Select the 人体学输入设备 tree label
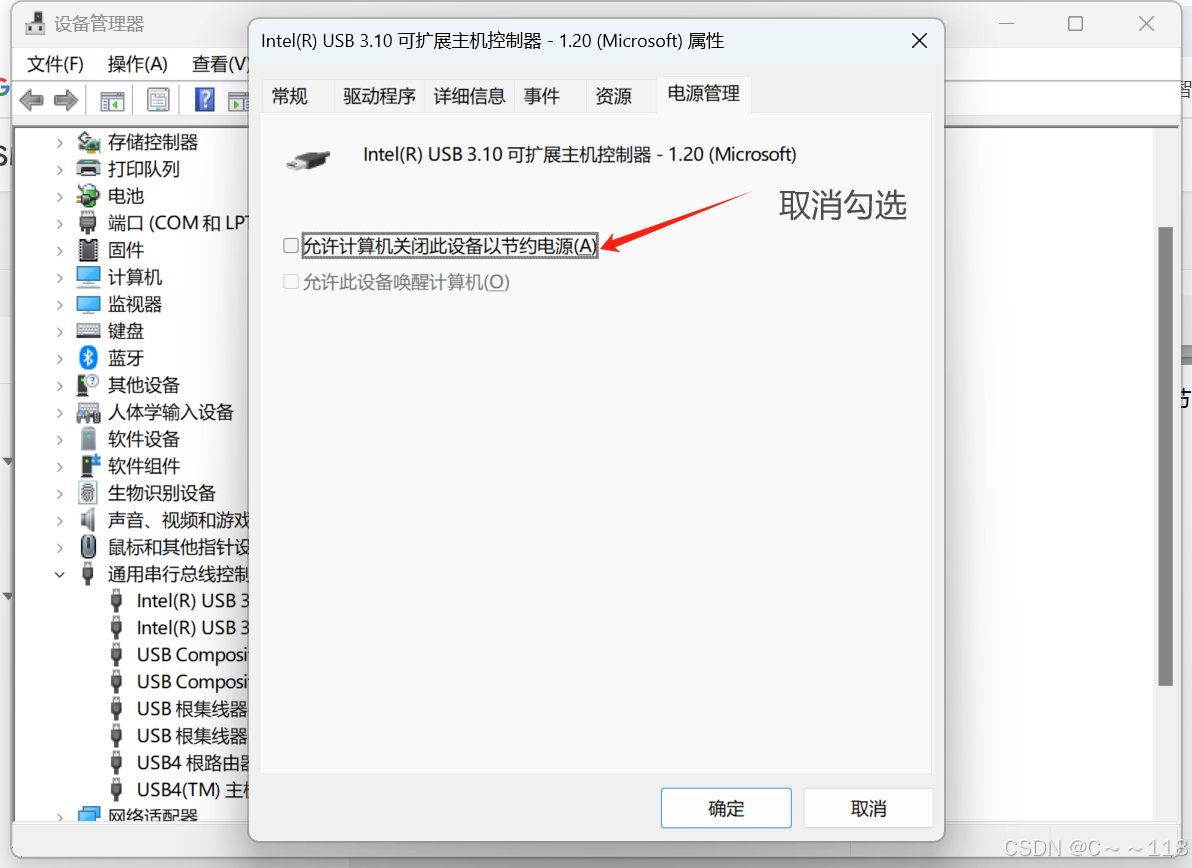 tap(171, 413)
